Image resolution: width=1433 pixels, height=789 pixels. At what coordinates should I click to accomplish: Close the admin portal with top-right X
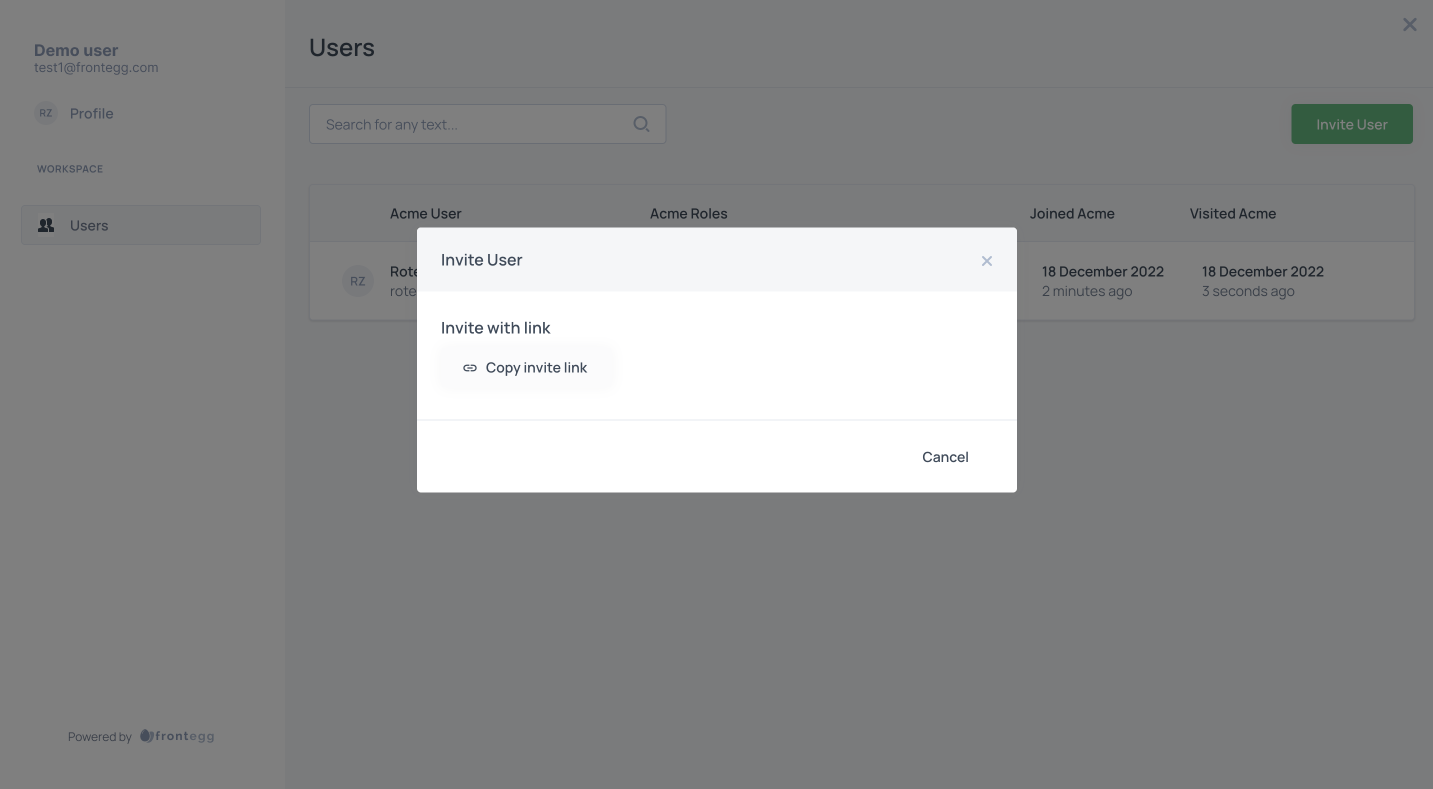click(1410, 25)
